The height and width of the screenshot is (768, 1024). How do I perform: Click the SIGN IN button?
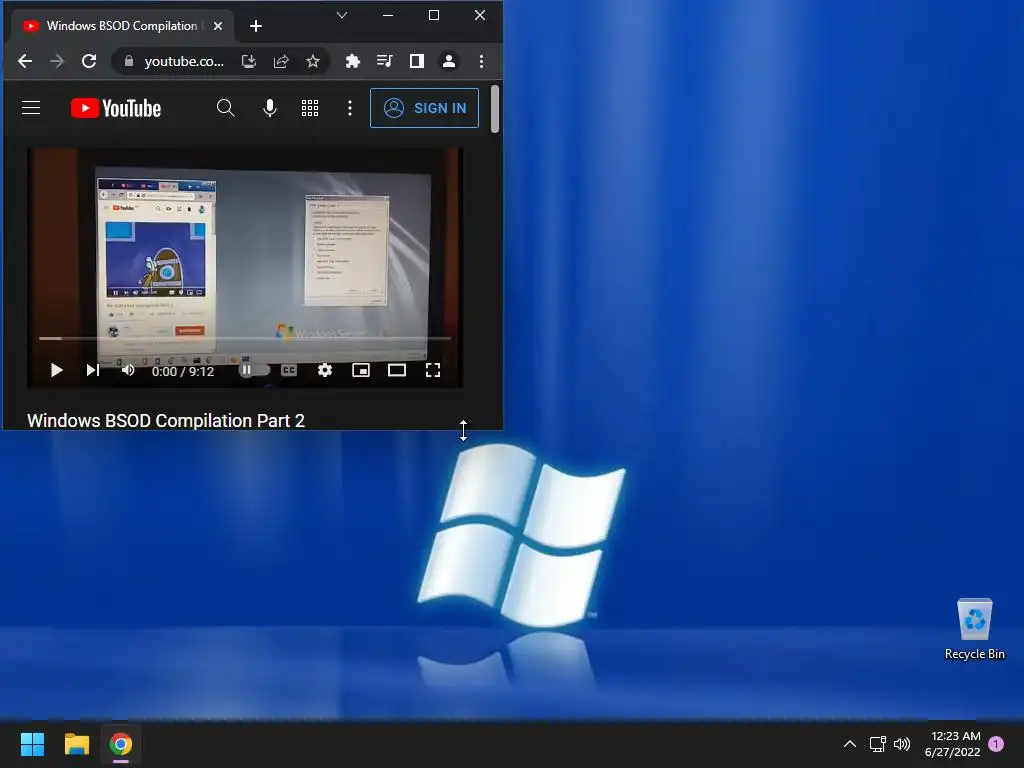click(424, 108)
